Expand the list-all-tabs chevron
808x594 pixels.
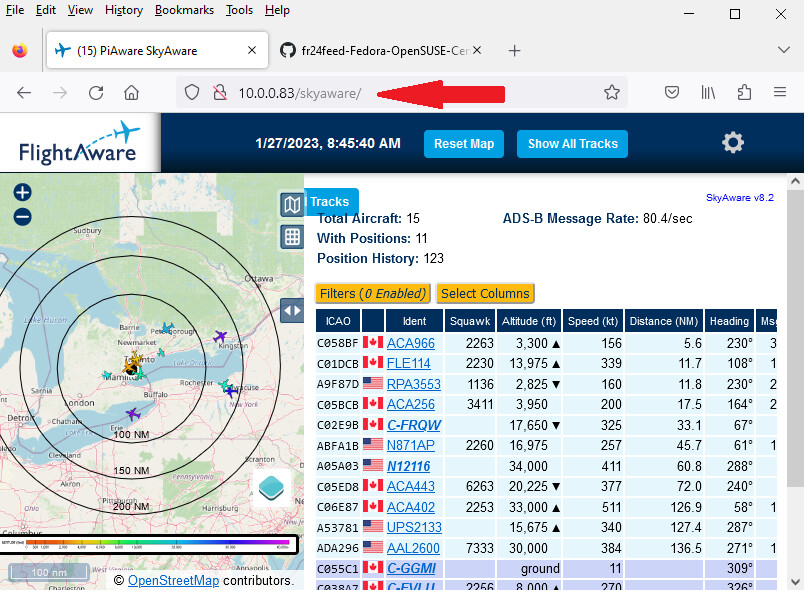click(x=783, y=50)
